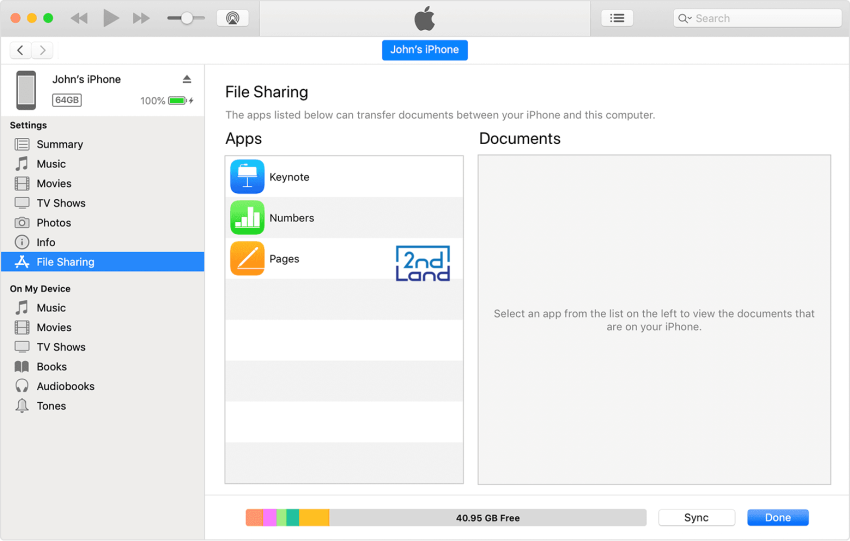850x541 pixels.
Task: Click the Numbers app name
Action: point(292,217)
